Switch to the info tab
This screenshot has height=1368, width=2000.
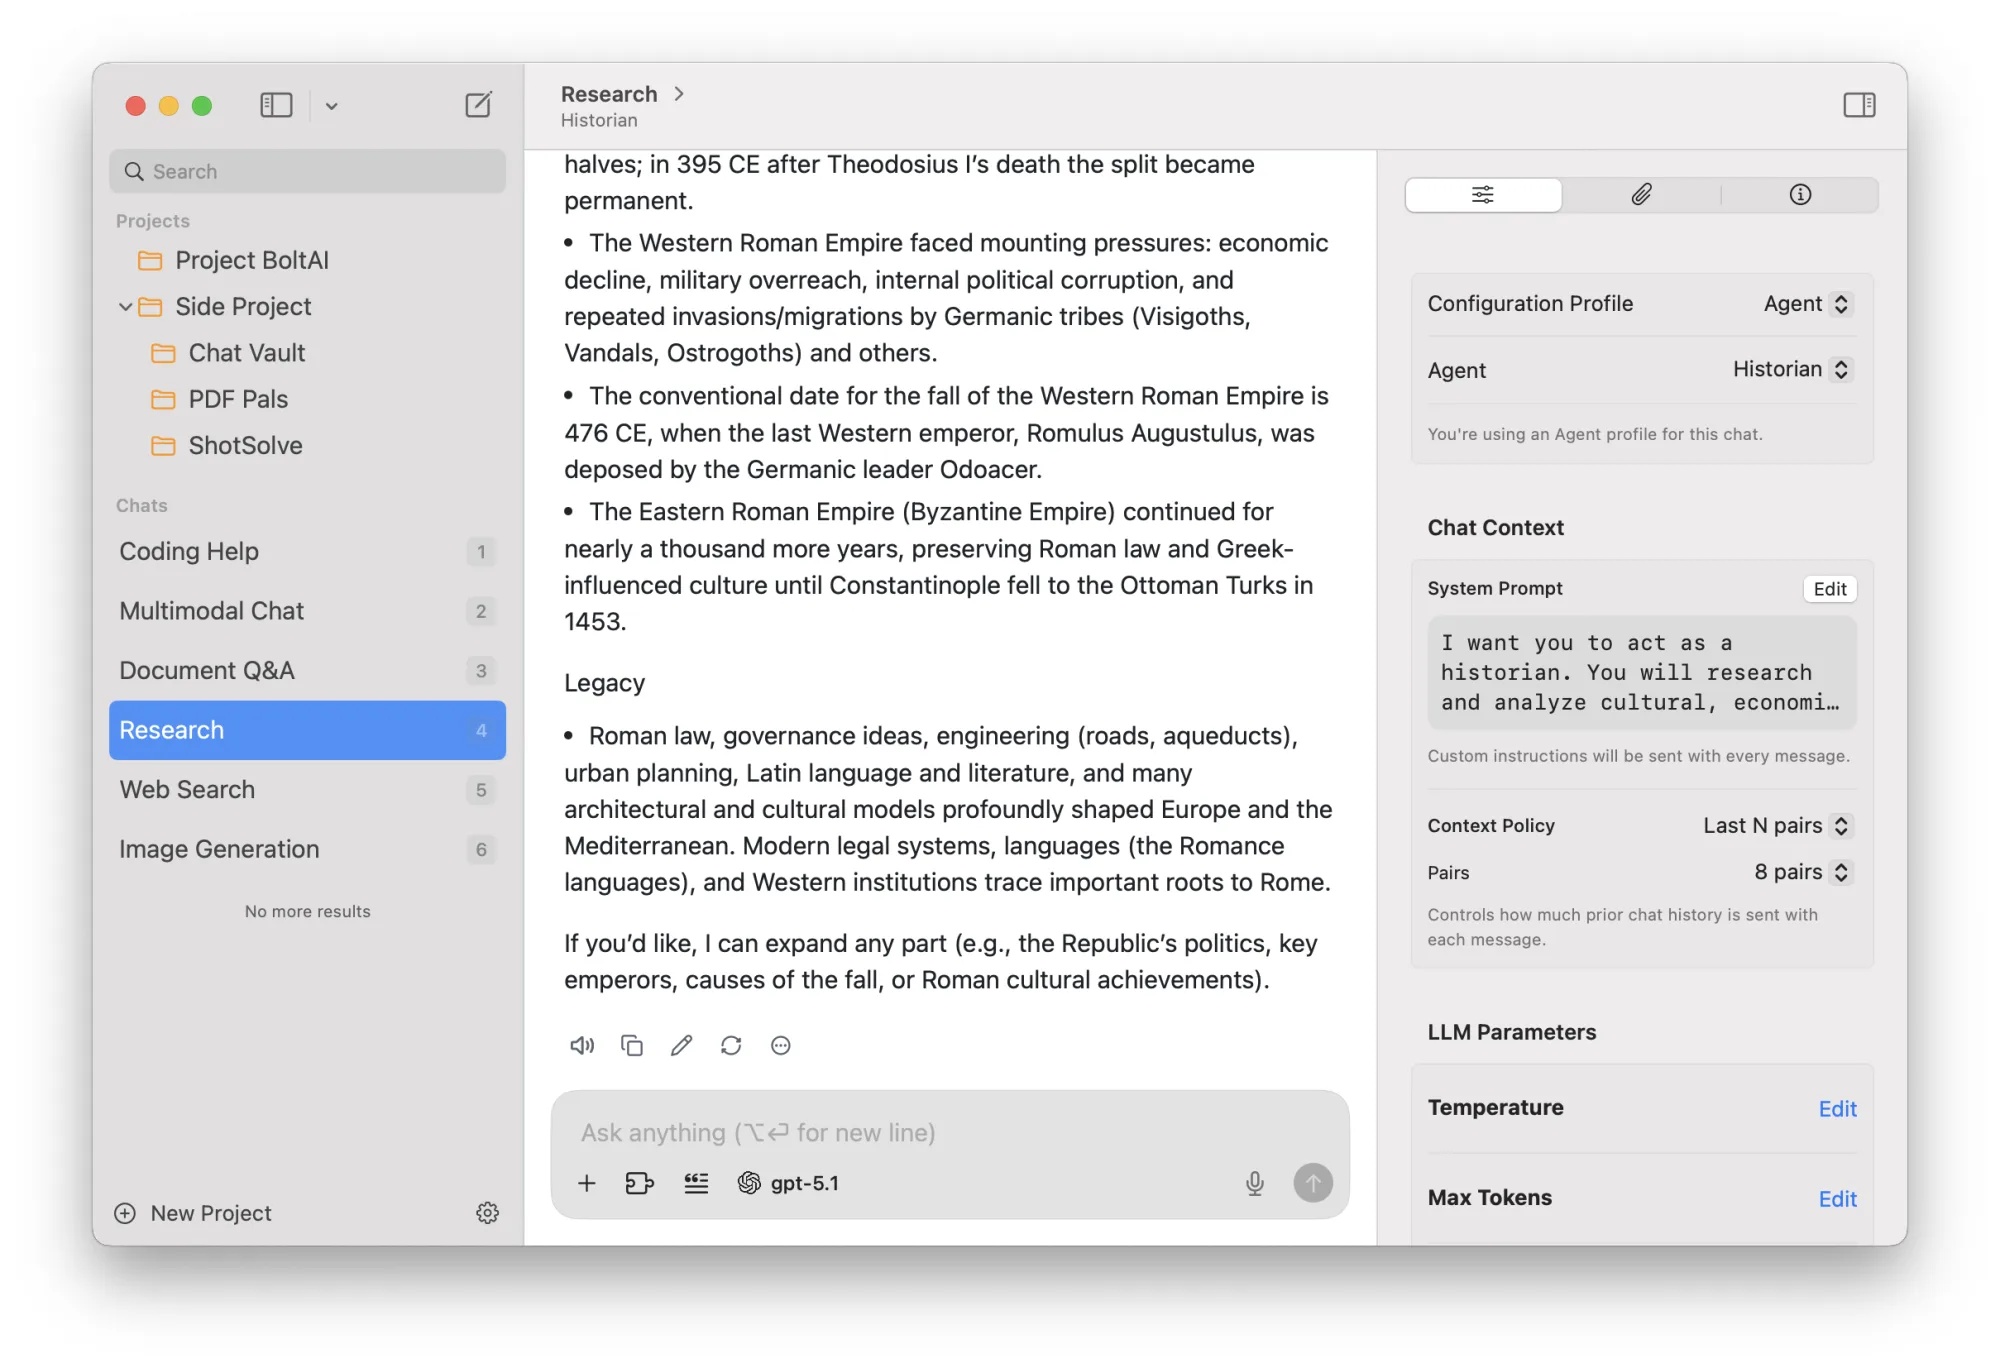tap(1800, 195)
